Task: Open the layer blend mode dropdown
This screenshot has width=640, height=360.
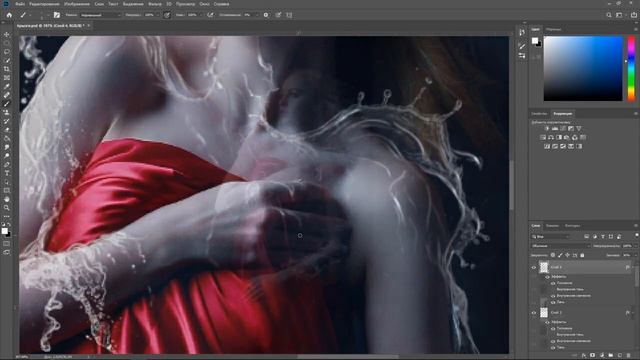Action: point(560,246)
